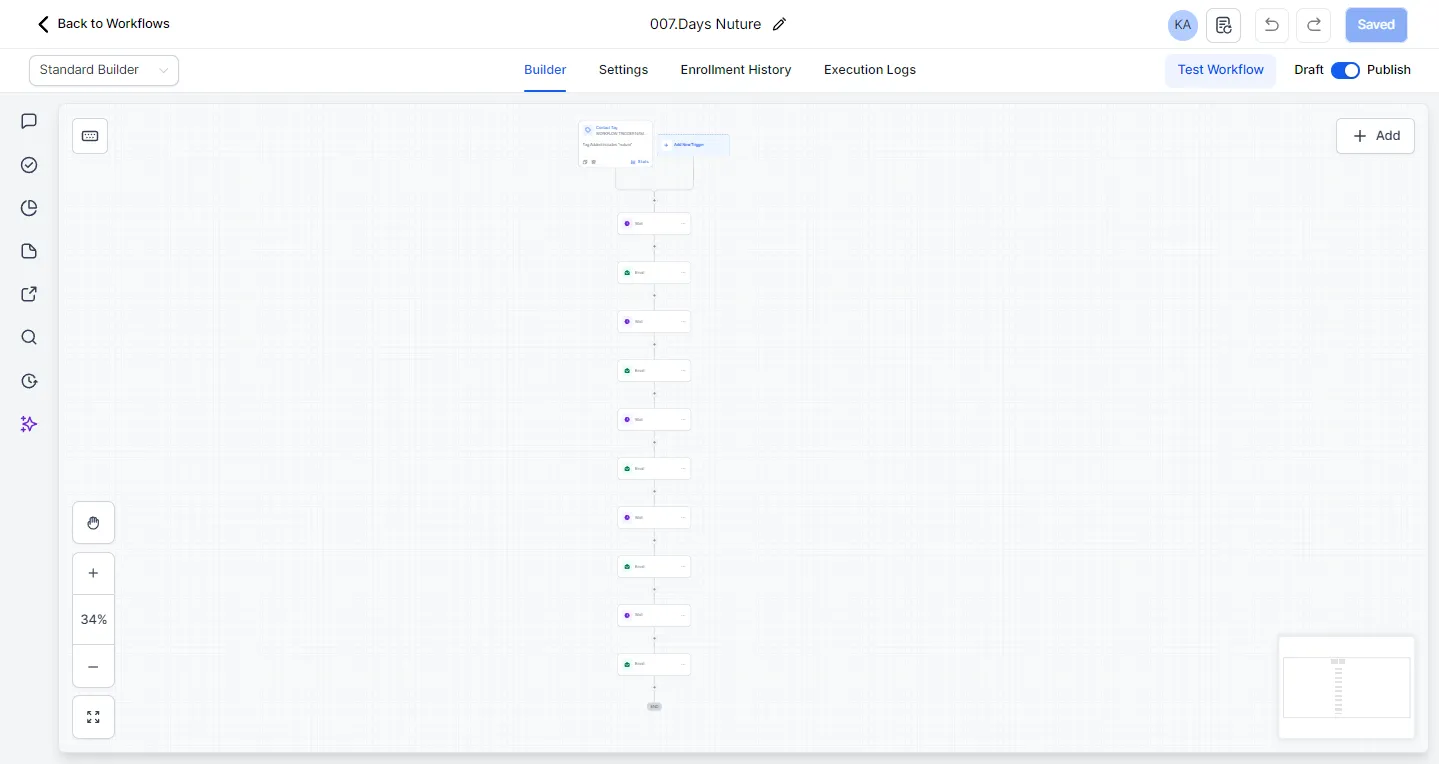Open the comments sidebar panel icon
This screenshot has height=764, width=1439.
click(x=28, y=121)
